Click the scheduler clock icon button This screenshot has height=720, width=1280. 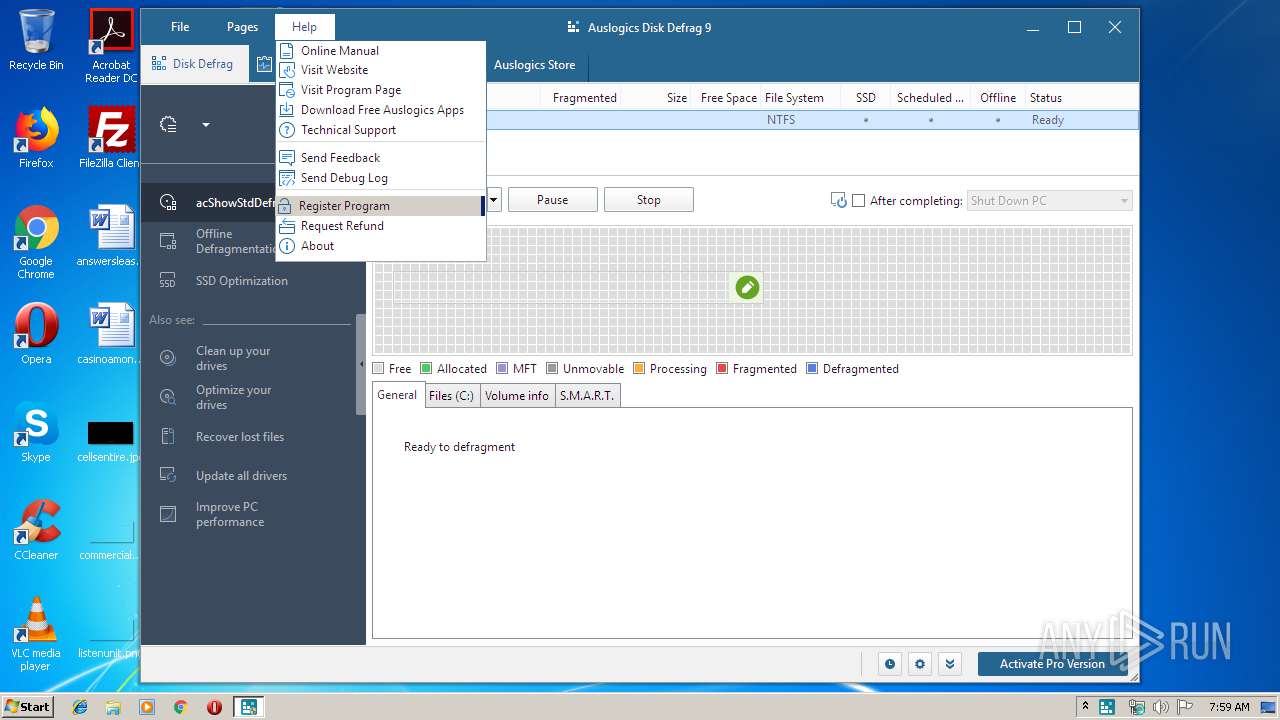pyautogui.click(x=890, y=664)
